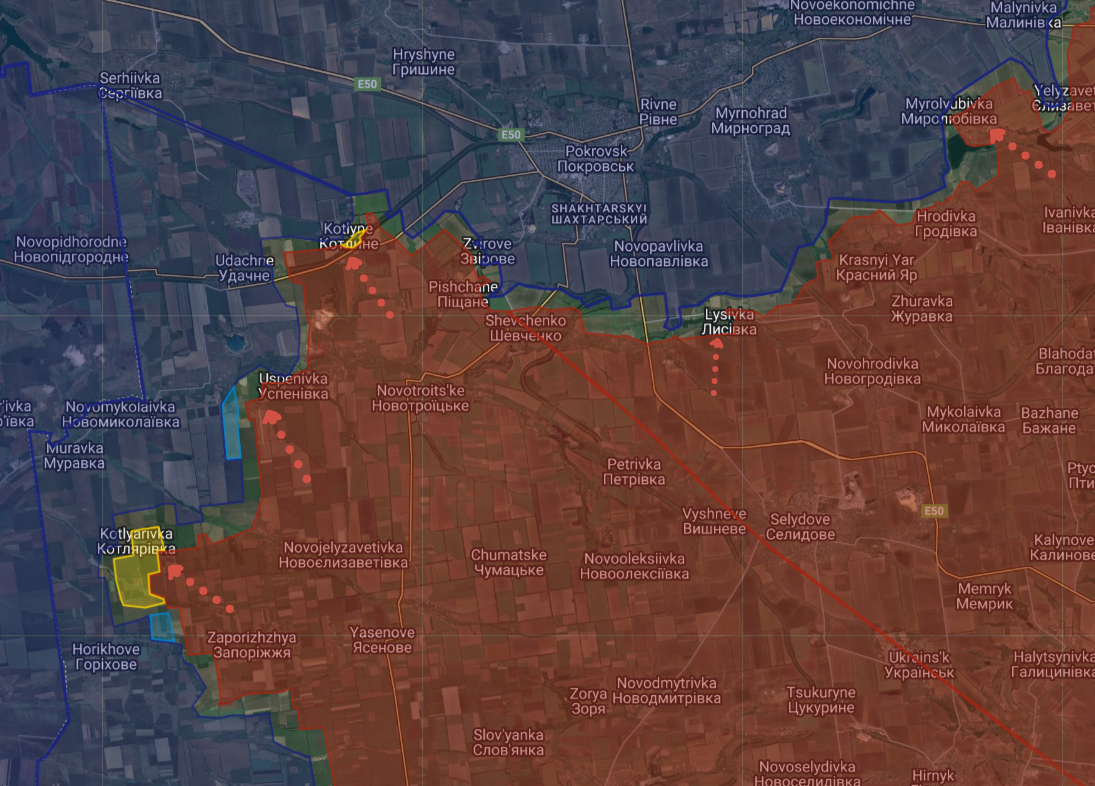
Task: Click the Novomykolaivka label
Action: click(120, 414)
